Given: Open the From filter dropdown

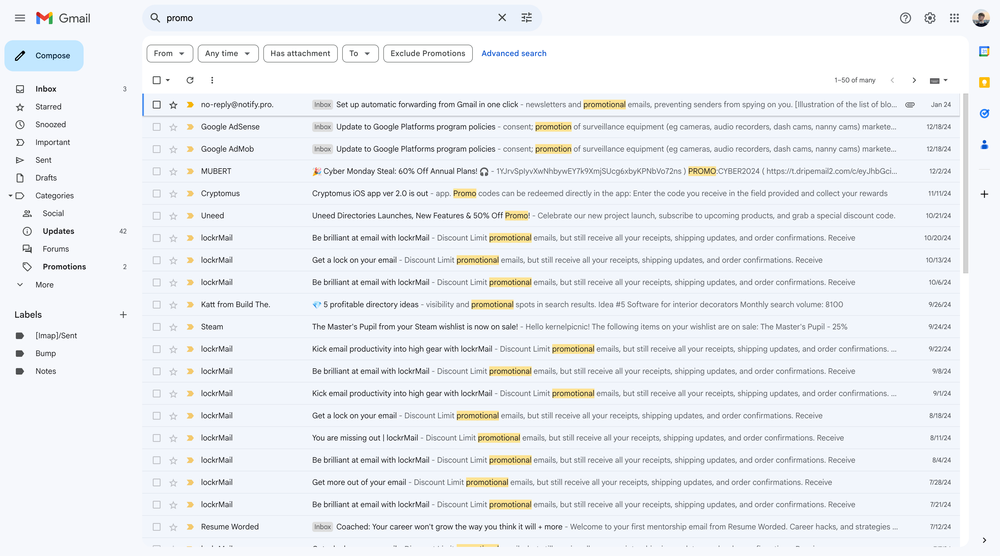Looking at the screenshot, I should click(x=169, y=54).
